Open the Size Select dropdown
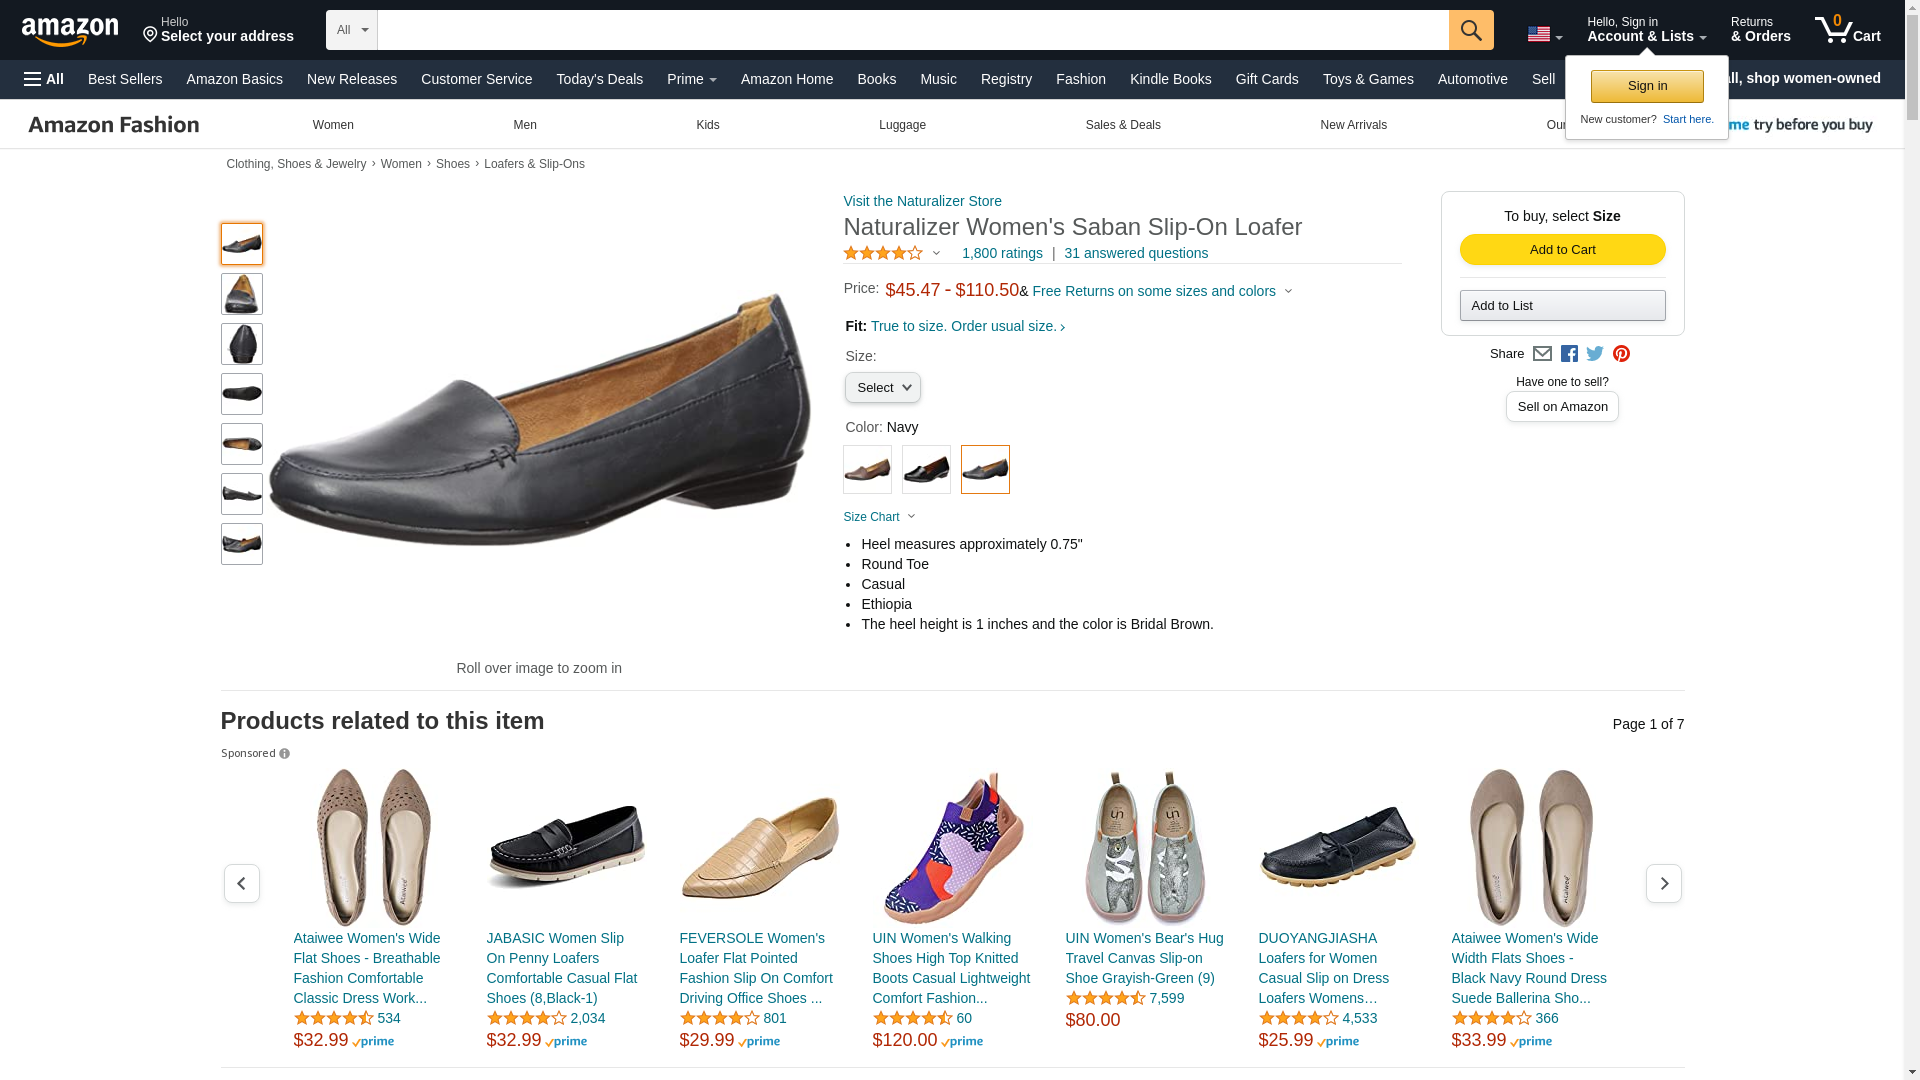 pos(882,388)
